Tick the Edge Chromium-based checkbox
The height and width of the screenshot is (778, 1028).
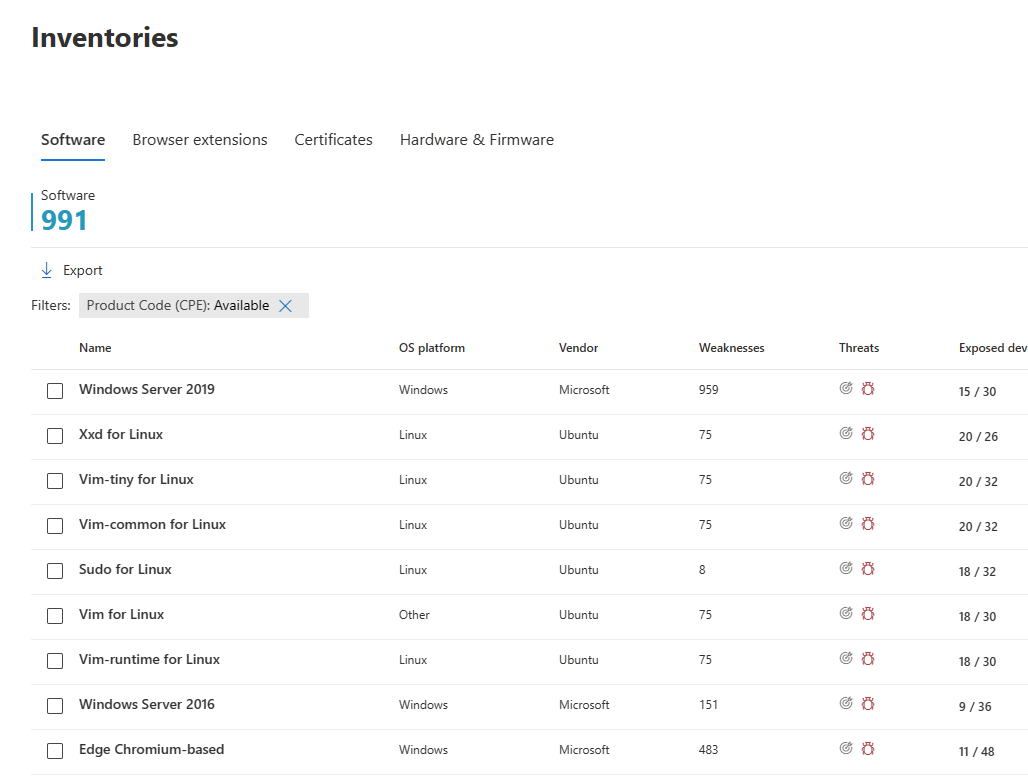(x=55, y=751)
